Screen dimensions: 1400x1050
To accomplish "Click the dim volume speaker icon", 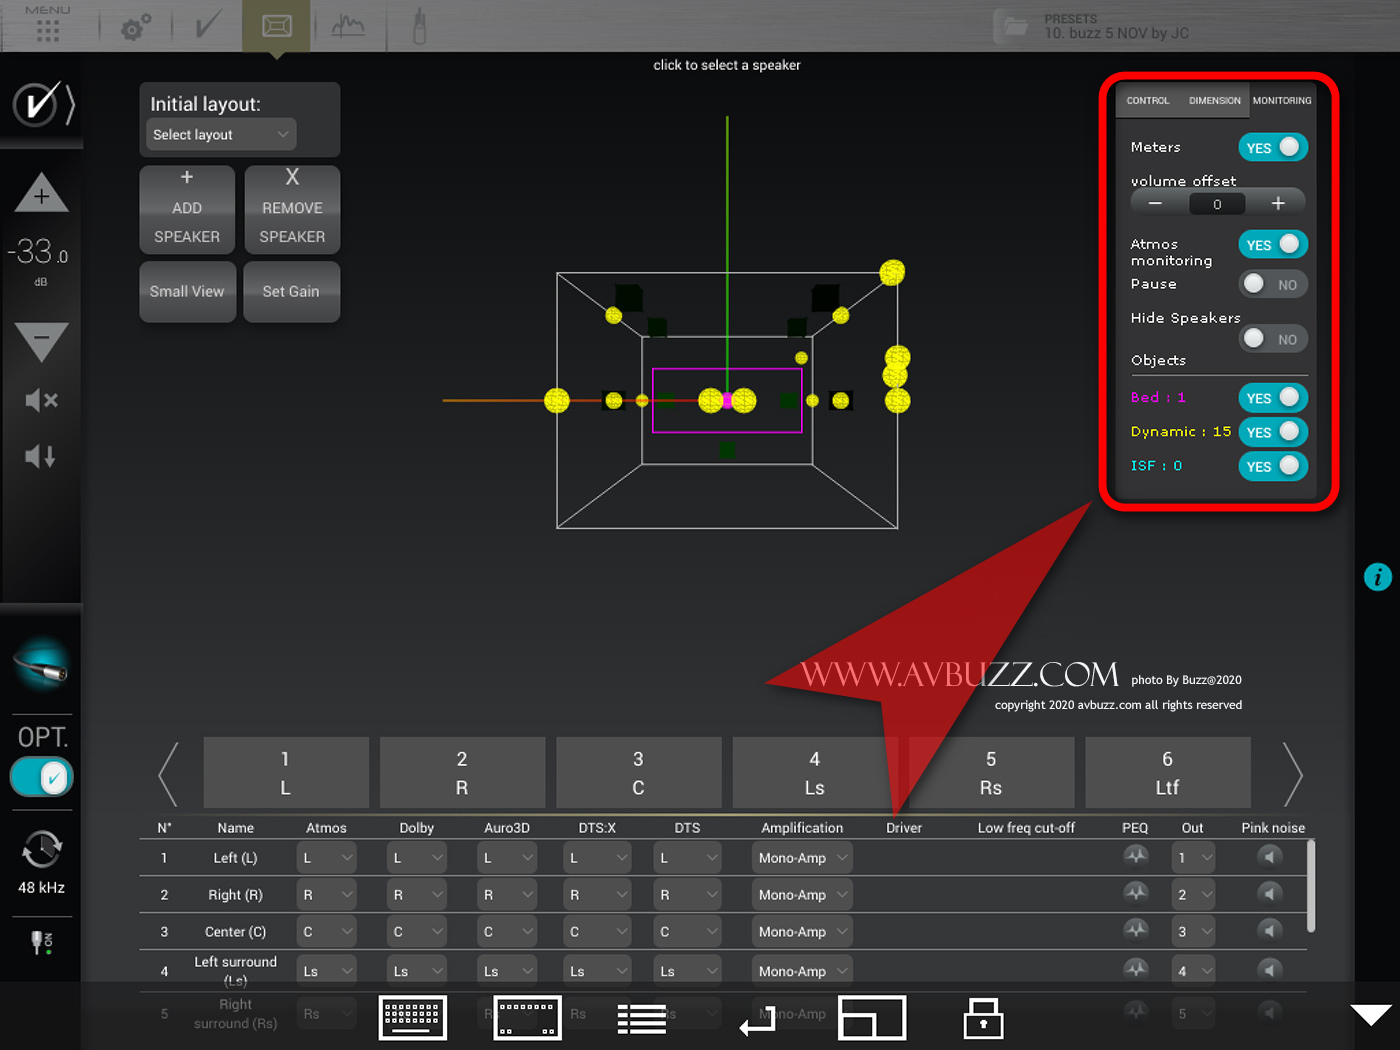I will 41,457.
